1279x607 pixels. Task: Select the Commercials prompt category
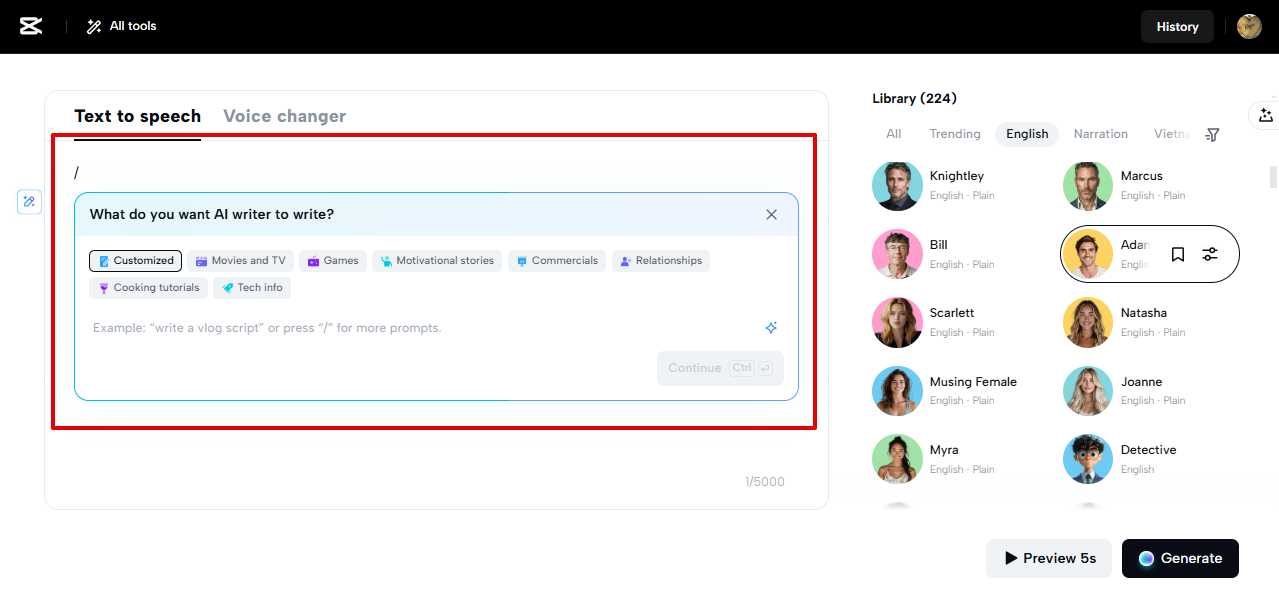tap(557, 261)
